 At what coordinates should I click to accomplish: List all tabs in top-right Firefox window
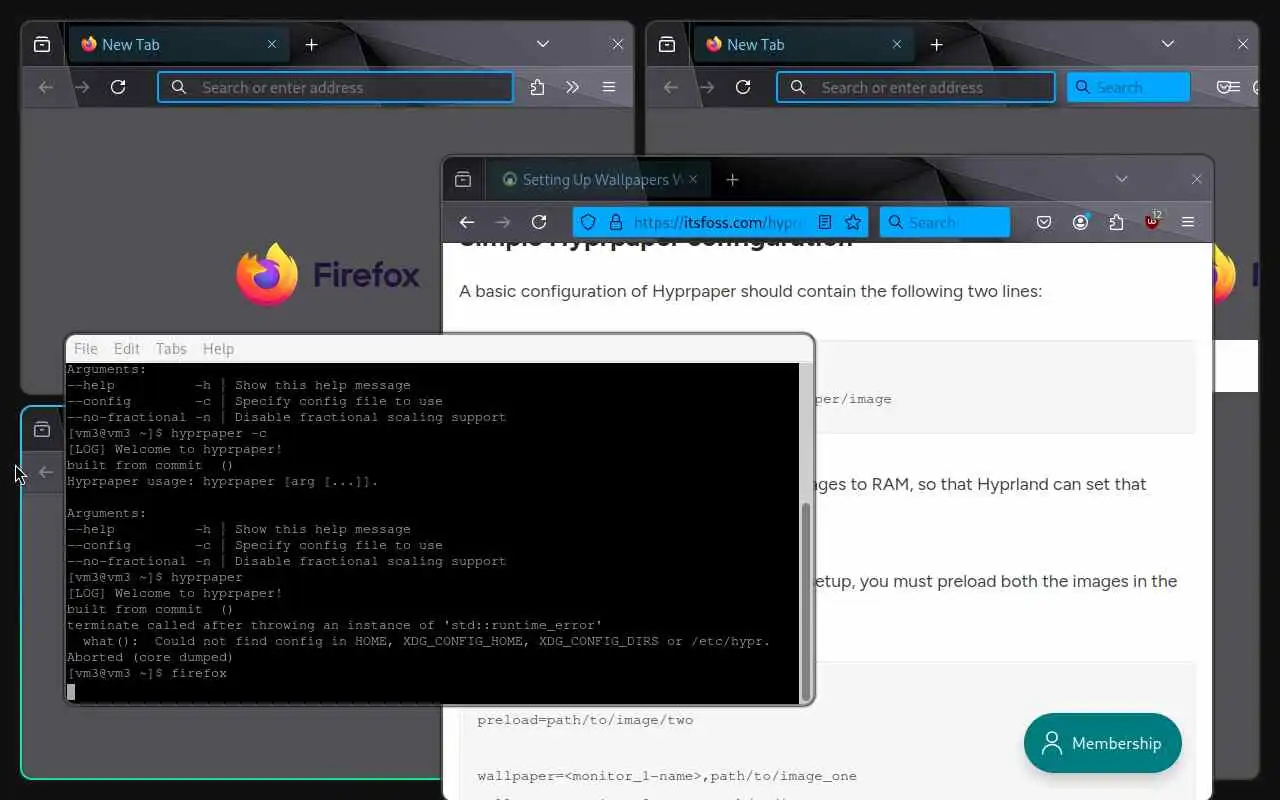(1167, 44)
